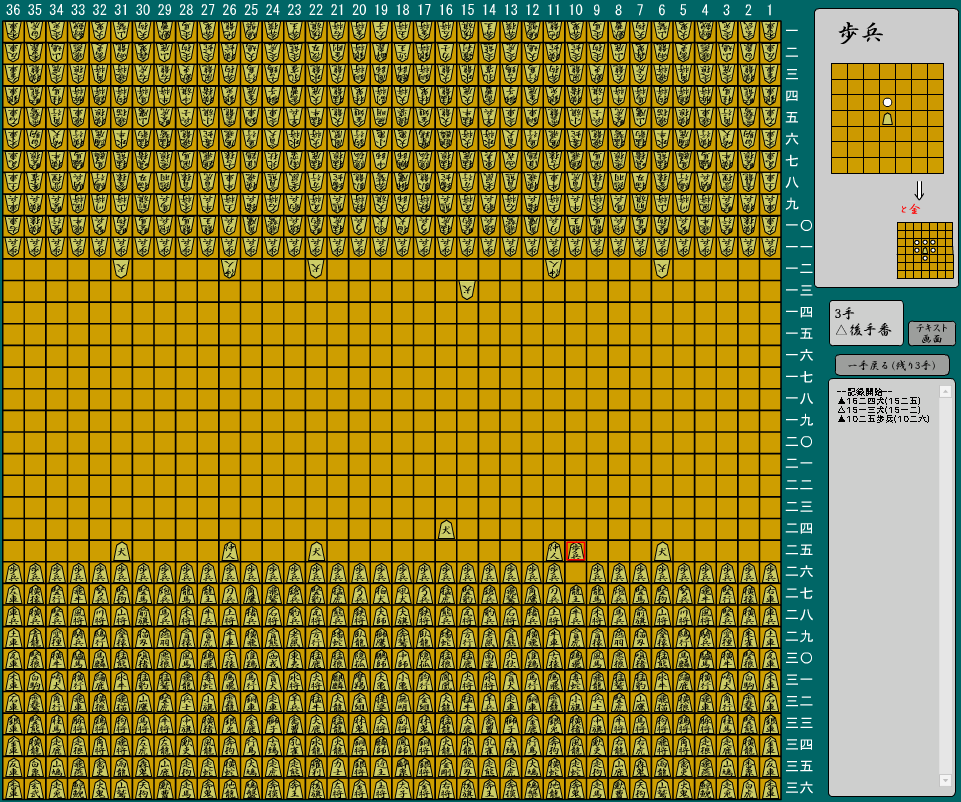
Task: Click White's advanced piece on rank 一三
Action: pyautogui.click(x=466, y=289)
